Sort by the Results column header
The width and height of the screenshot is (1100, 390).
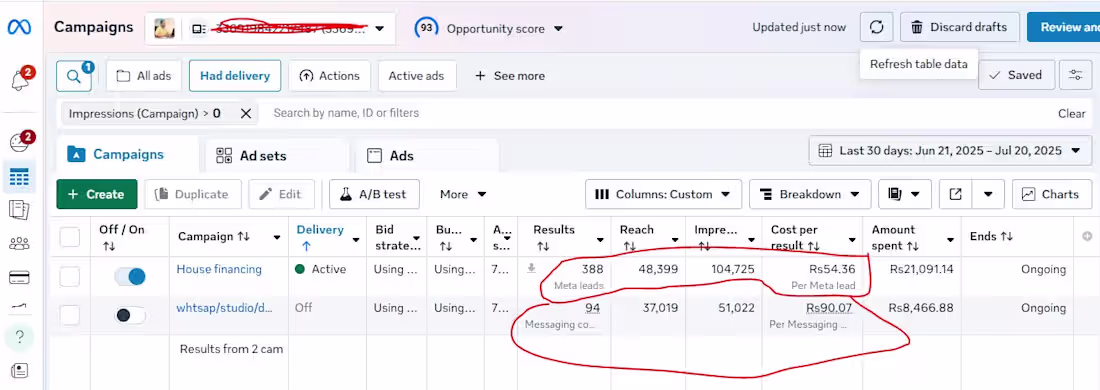point(554,229)
